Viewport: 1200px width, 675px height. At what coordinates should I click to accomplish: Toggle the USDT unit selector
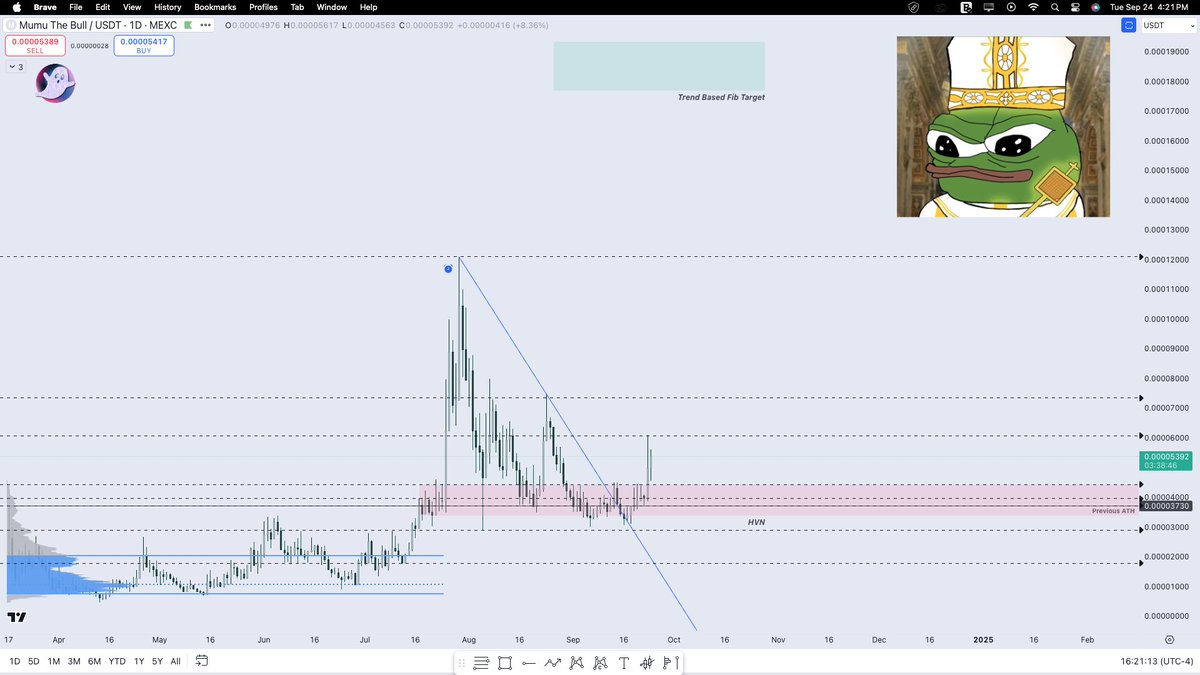(1163, 25)
